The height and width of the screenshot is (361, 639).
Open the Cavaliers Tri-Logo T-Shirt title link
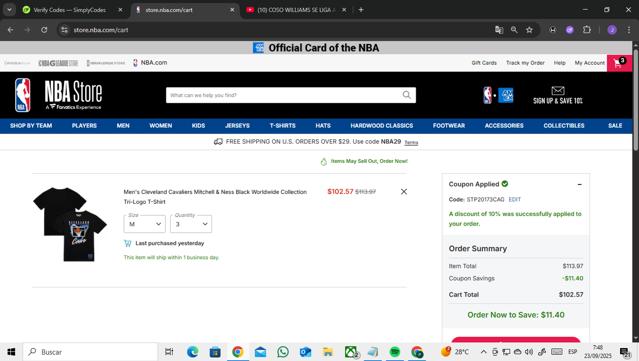point(215,196)
